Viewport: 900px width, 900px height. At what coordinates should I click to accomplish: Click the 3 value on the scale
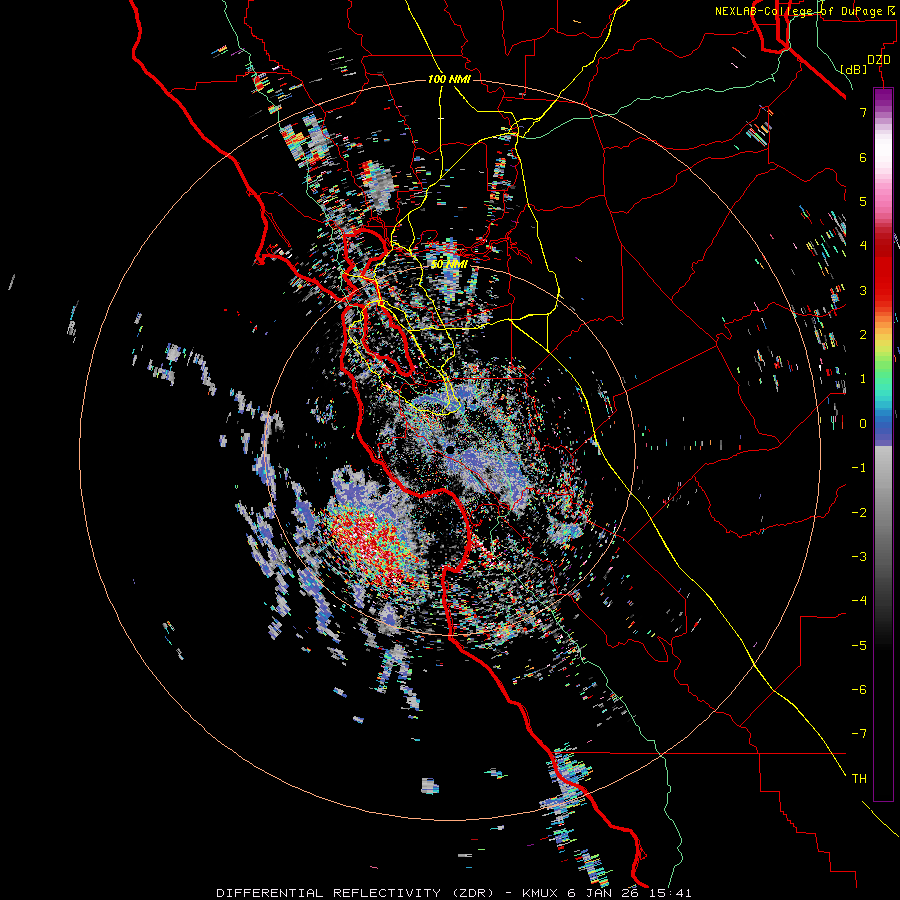(x=863, y=290)
